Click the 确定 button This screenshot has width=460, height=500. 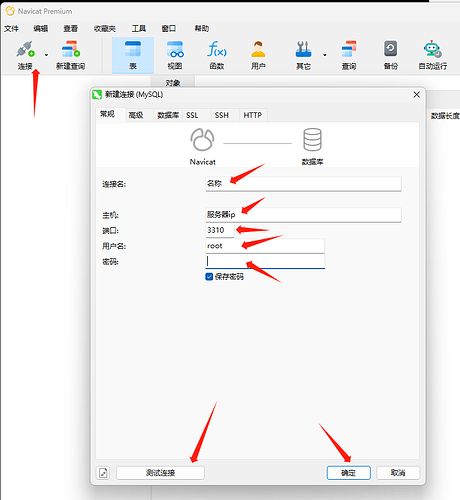349,473
